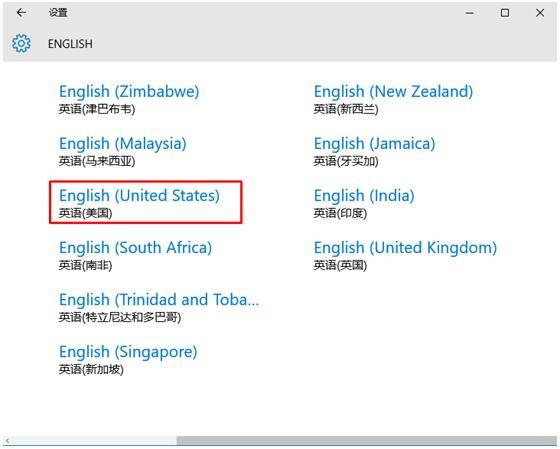
Task: Click the 英语(美国) subtitle
Action: (85, 214)
